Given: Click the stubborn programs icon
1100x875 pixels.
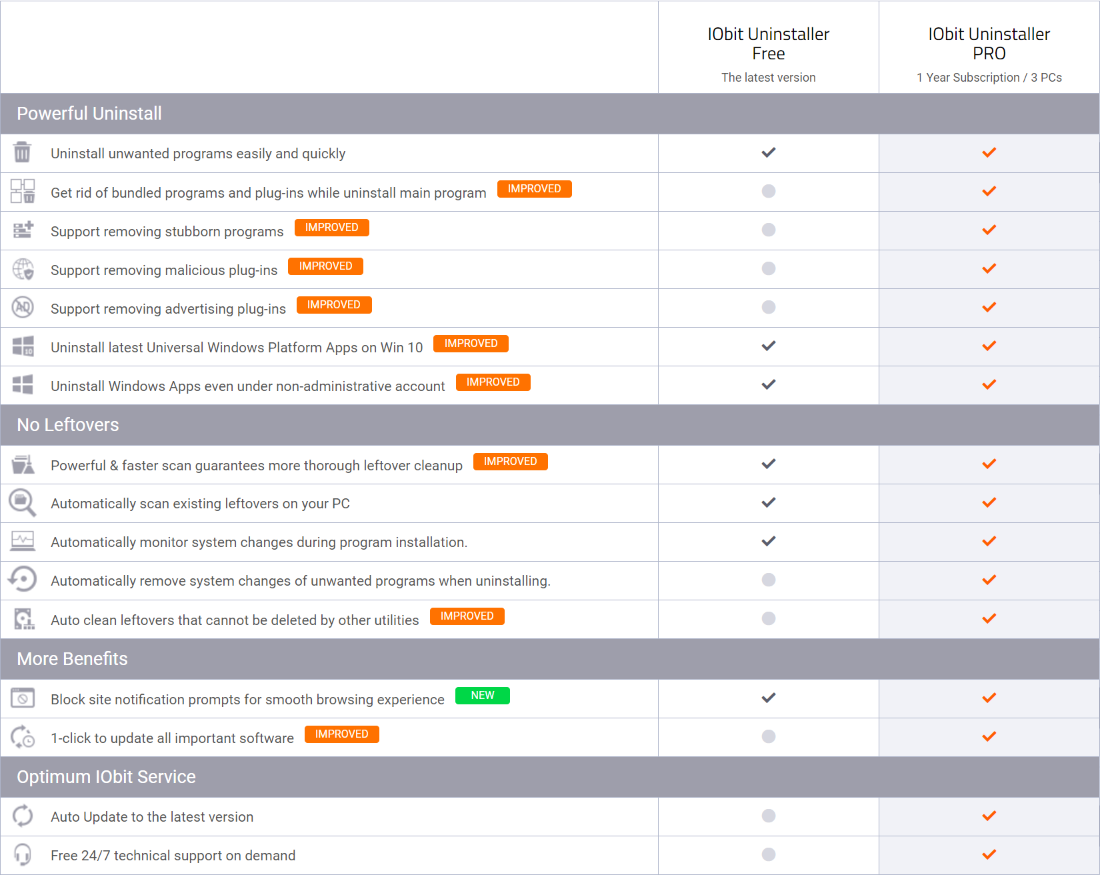Looking at the screenshot, I should [x=22, y=231].
